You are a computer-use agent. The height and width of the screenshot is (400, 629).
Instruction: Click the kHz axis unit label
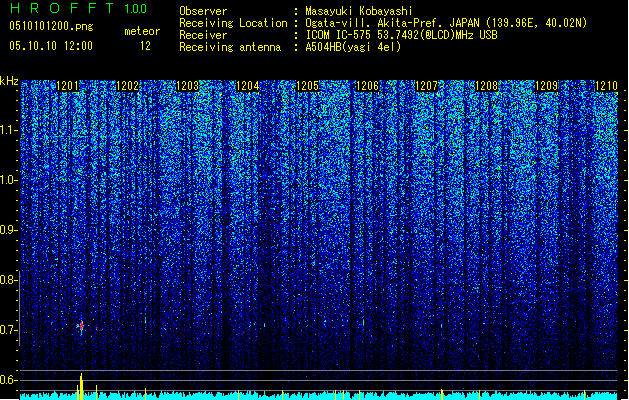pos(9,81)
